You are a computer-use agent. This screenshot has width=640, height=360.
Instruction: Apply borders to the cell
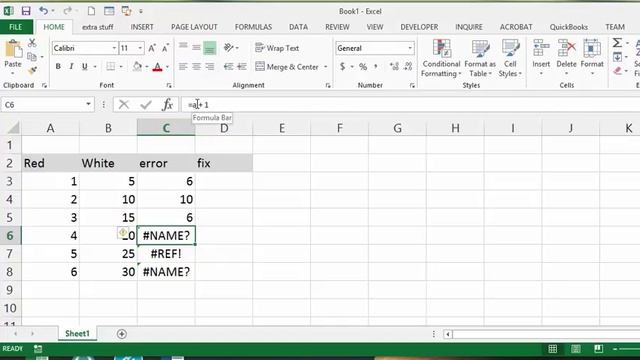pos(110,67)
